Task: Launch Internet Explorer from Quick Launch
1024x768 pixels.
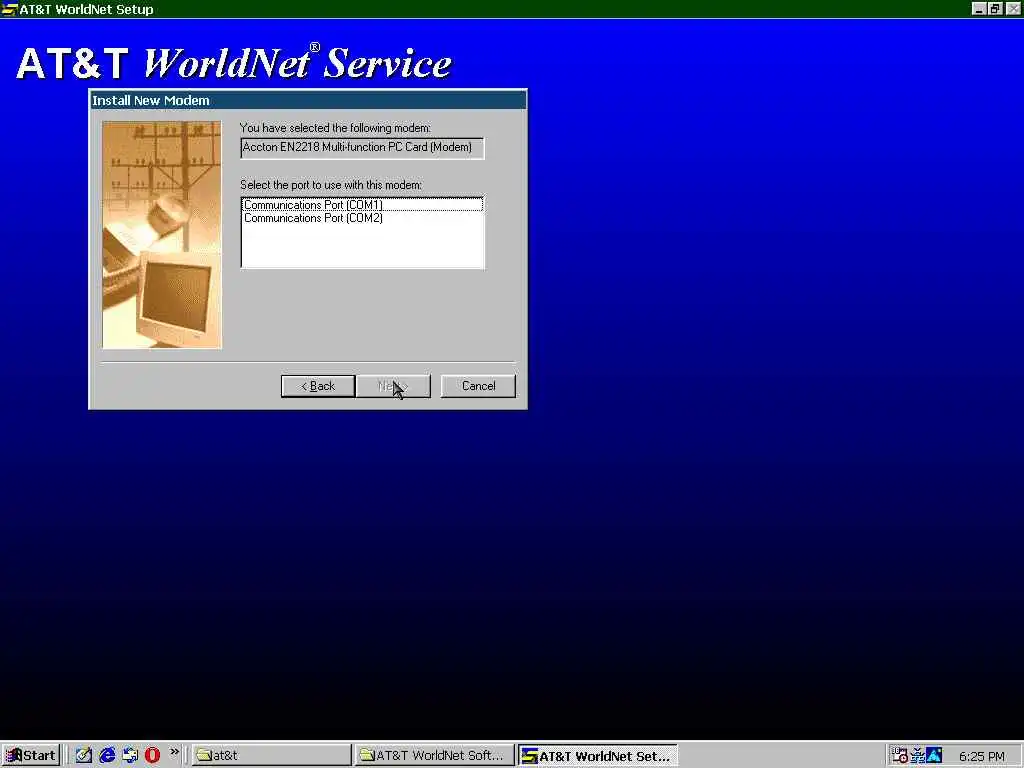Action: pos(107,755)
